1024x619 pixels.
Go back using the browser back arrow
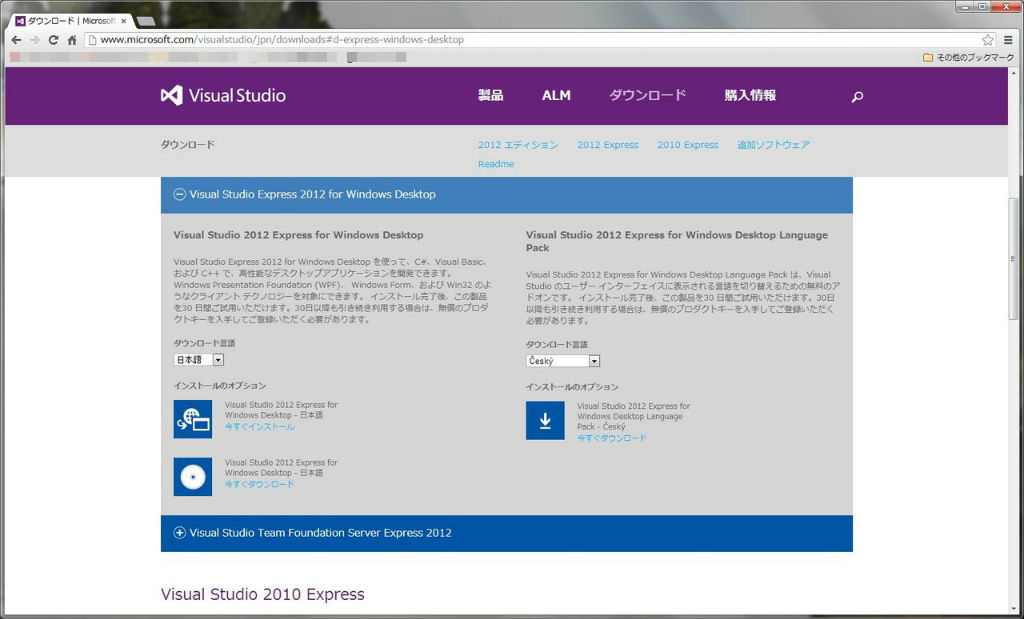[15, 40]
